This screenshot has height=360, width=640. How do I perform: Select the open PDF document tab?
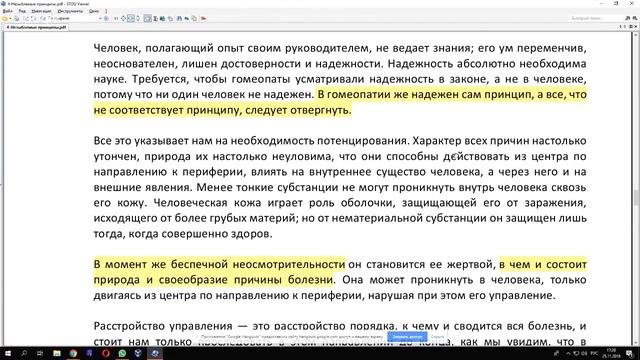pyautogui.click(x=36, y=27)
